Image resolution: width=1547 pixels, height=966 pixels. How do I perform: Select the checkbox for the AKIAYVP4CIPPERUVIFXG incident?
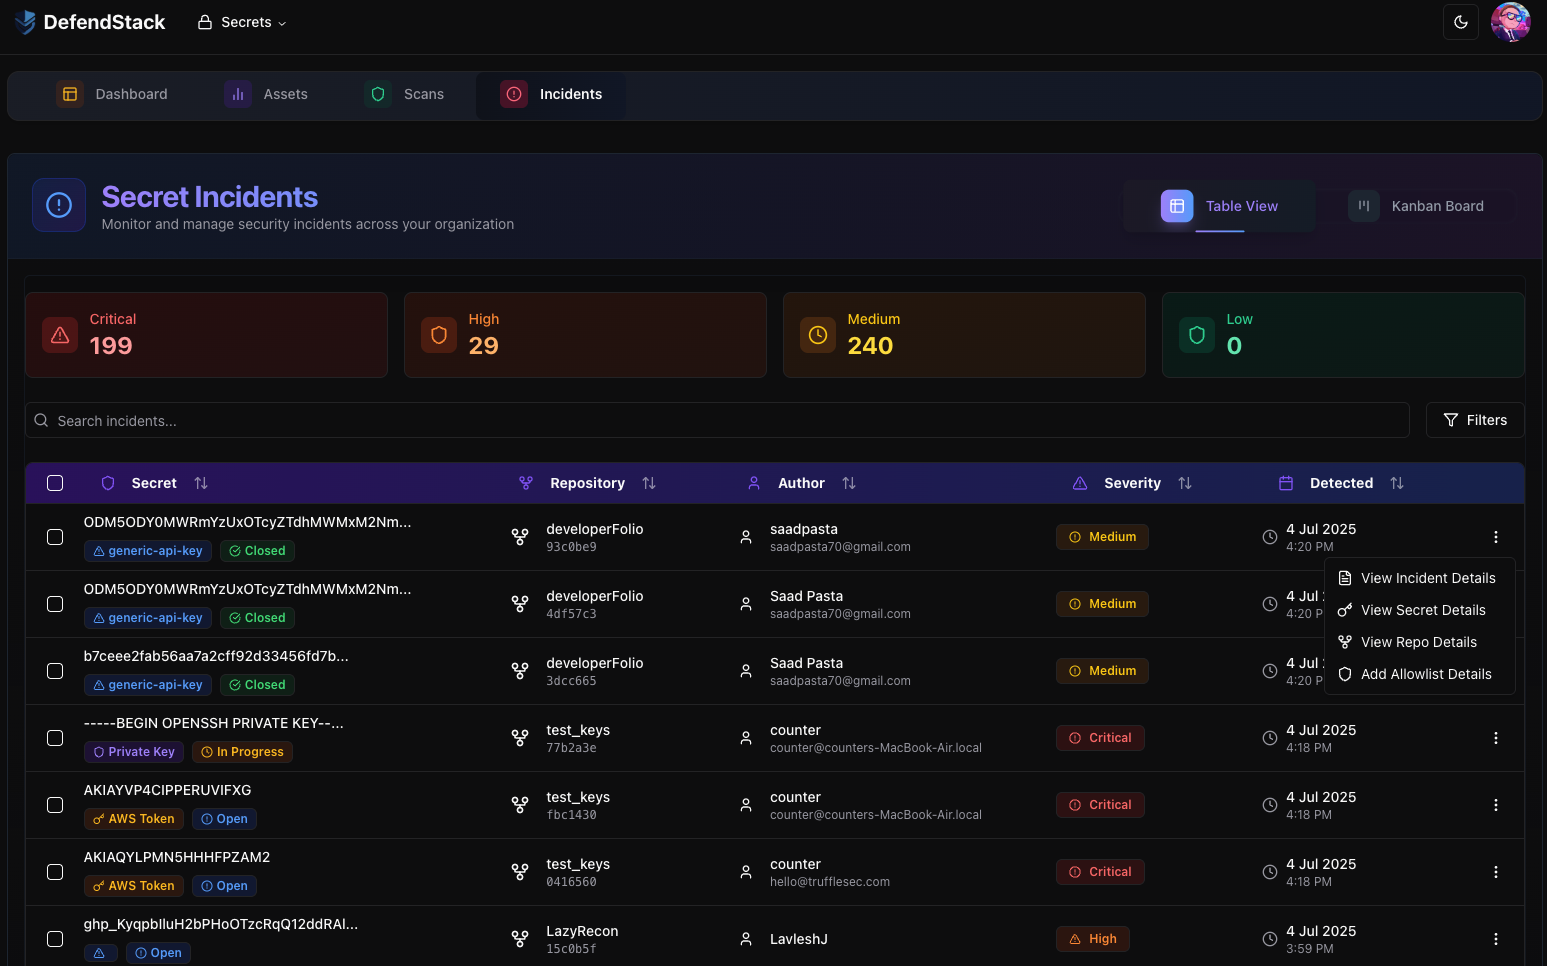pyautogui.click(x=55, y=804)
